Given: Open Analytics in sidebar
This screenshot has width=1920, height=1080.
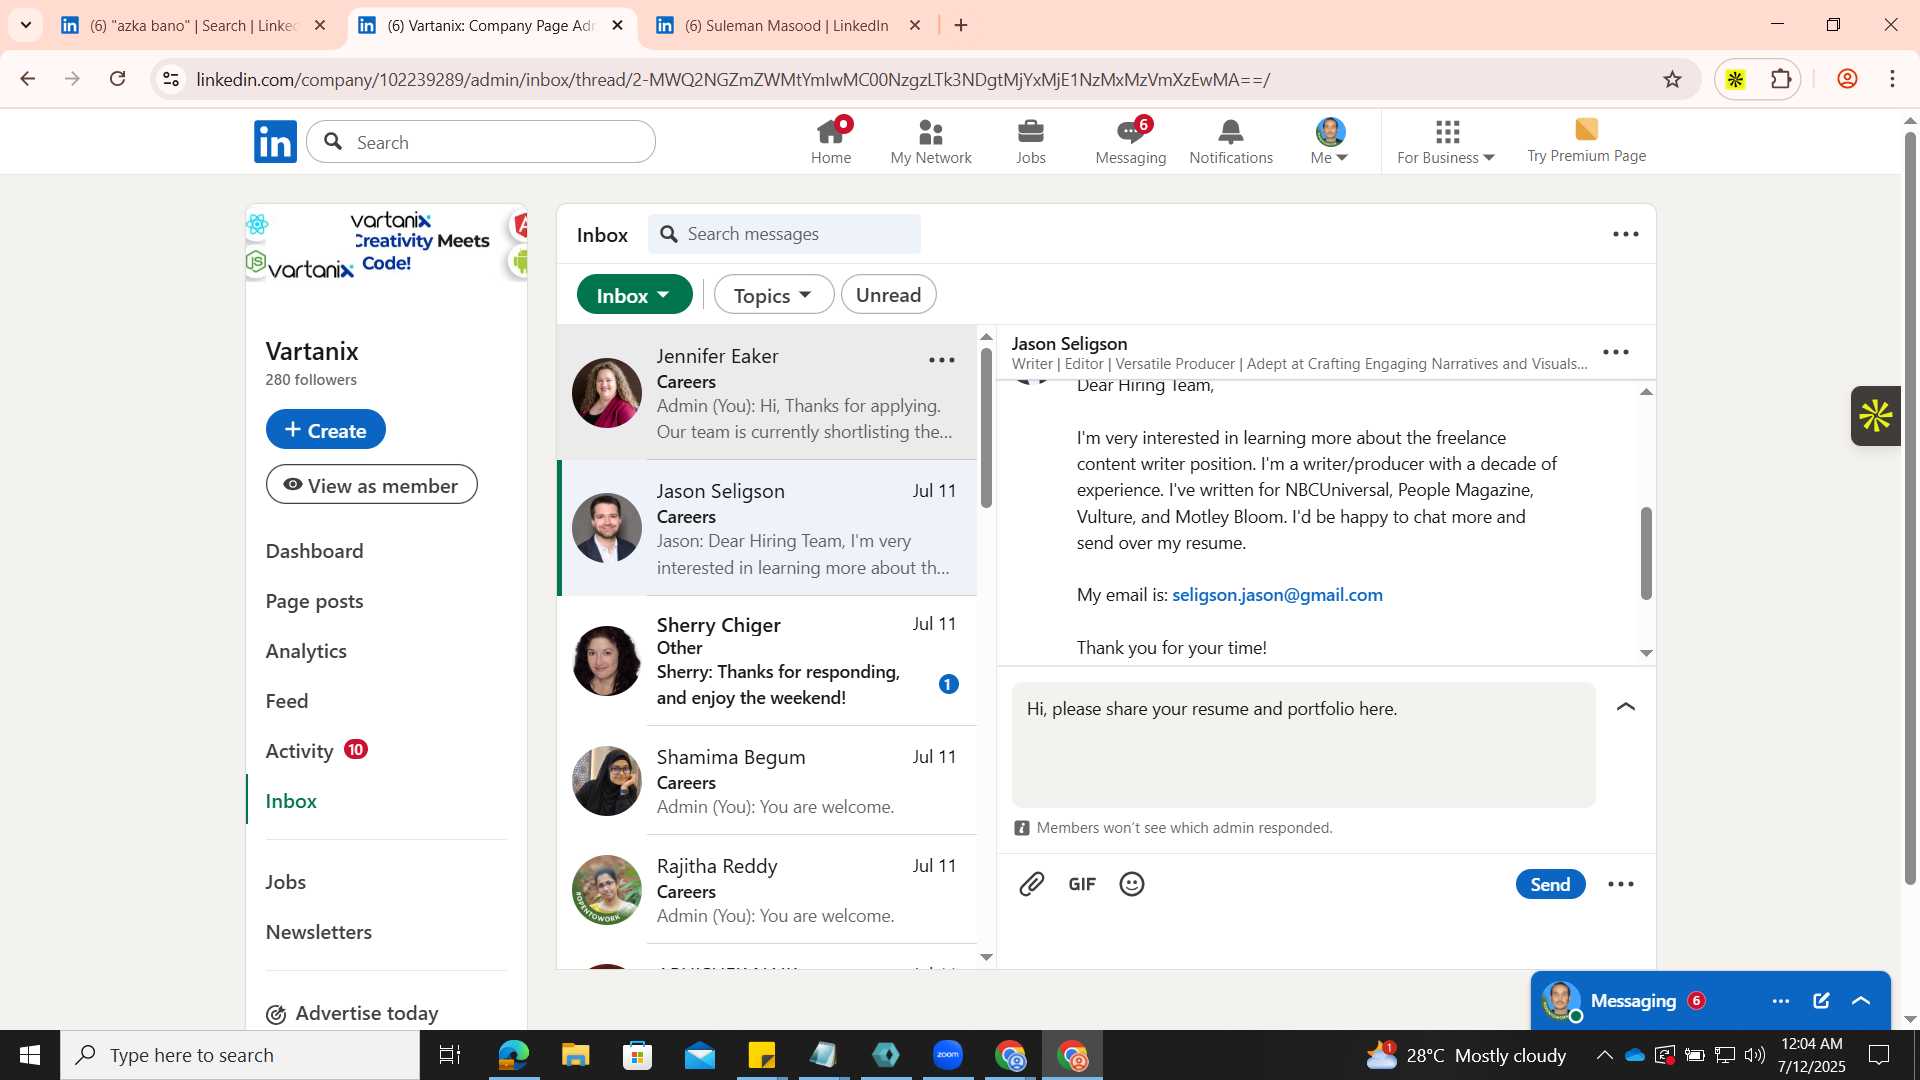Looking at the screenshot, I should coord(306,651).
